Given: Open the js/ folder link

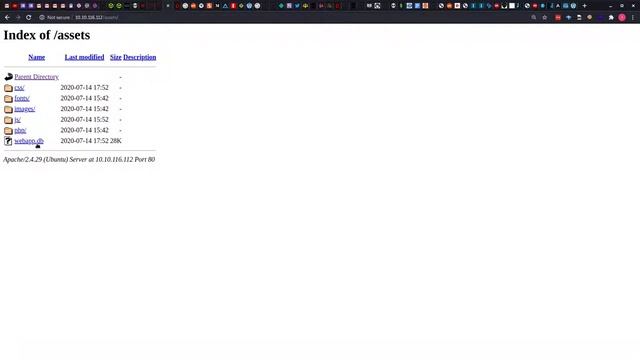Looking at the screenshot, I should [18, 120].
